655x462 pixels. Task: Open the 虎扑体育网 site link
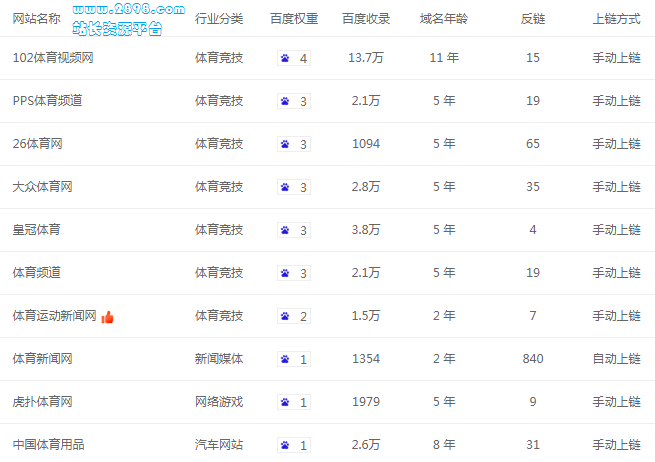coord(43,402)
